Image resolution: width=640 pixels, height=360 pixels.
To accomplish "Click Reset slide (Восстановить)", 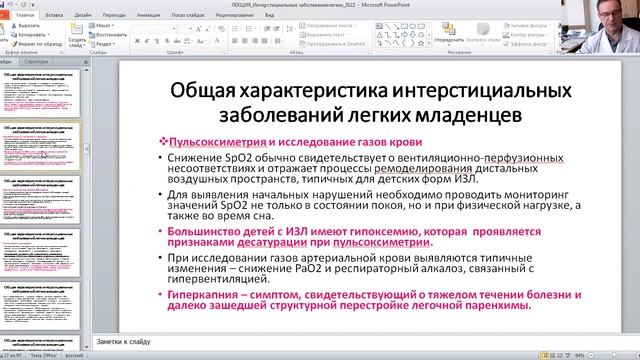I will [108, 35].
